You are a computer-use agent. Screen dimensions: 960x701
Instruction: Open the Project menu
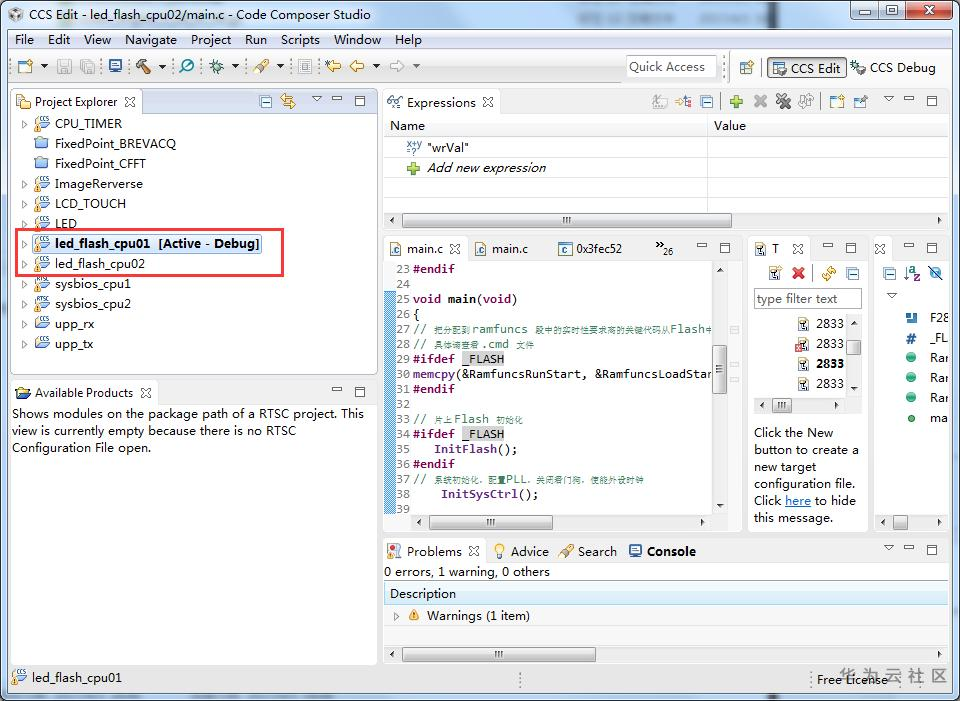pyautogui.click(x=211, y=40)
